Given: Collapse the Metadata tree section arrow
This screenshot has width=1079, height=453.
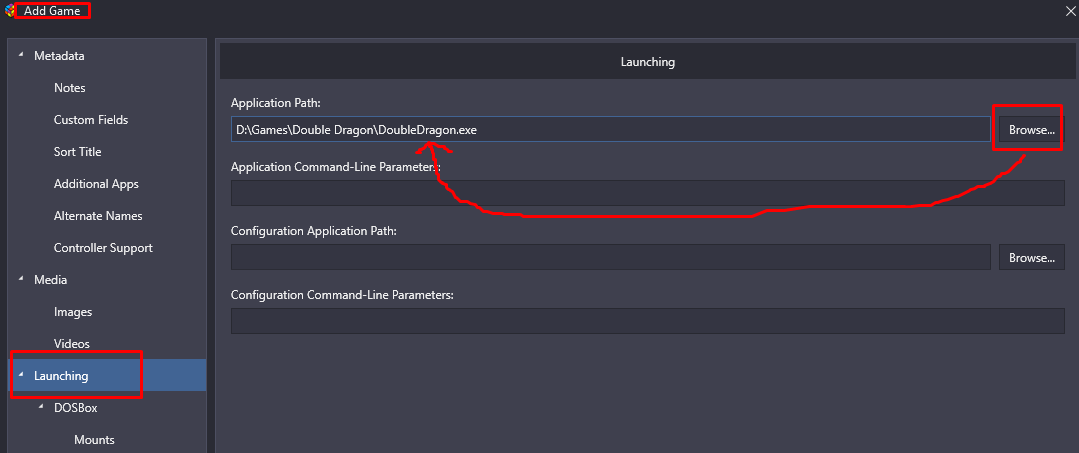Looking at the screenshot, I should tap(20, 55).
